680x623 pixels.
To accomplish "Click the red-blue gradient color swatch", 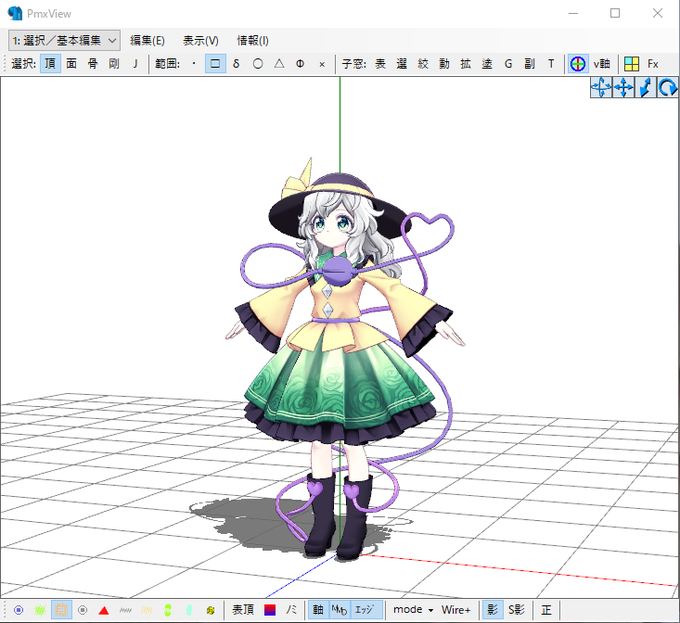I will click(270, 610).
